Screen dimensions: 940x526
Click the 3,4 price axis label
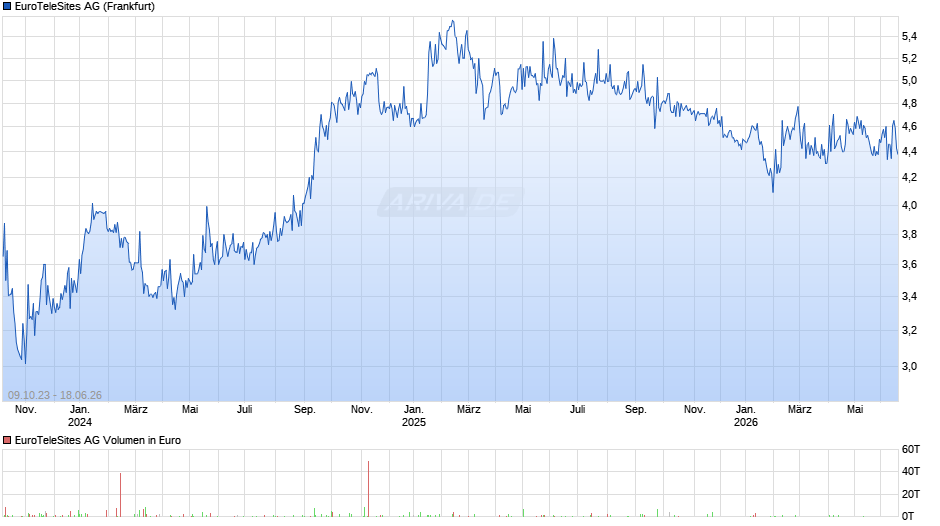pyautogui.click(x=909, y=296)
